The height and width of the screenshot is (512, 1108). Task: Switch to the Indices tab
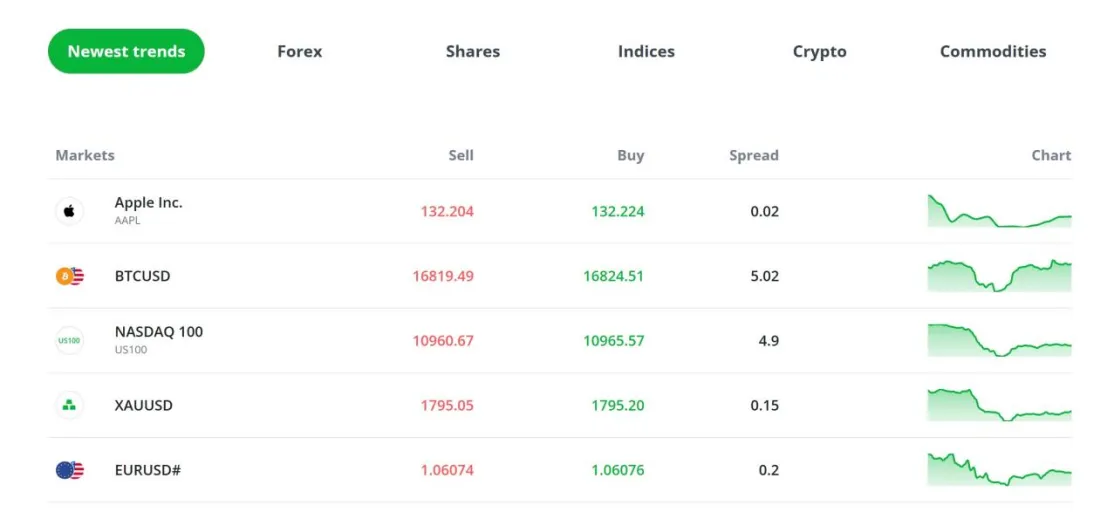[646, 52]
